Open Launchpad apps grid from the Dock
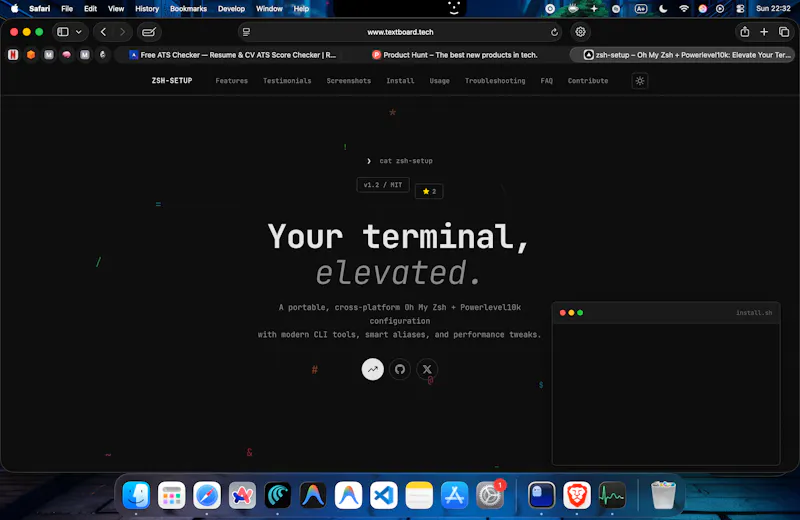The height and width of the screenshot is (520, 800). [x=171, y=495]
